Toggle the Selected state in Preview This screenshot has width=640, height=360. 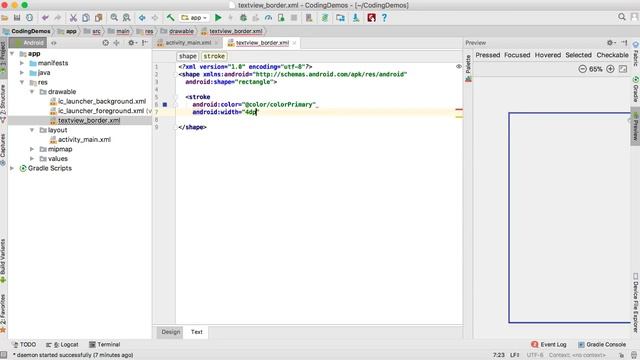(x=578, y=55)
